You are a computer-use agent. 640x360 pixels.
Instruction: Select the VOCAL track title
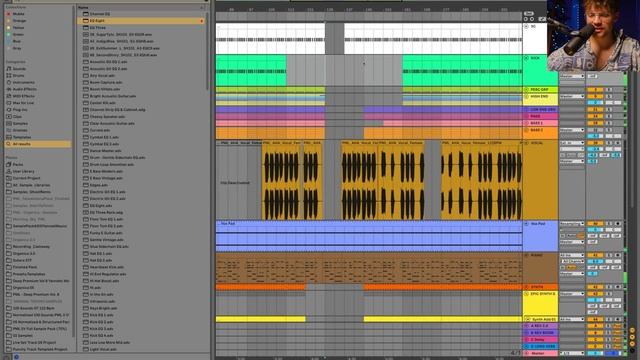pyautogui.click(x=537, y=143)
